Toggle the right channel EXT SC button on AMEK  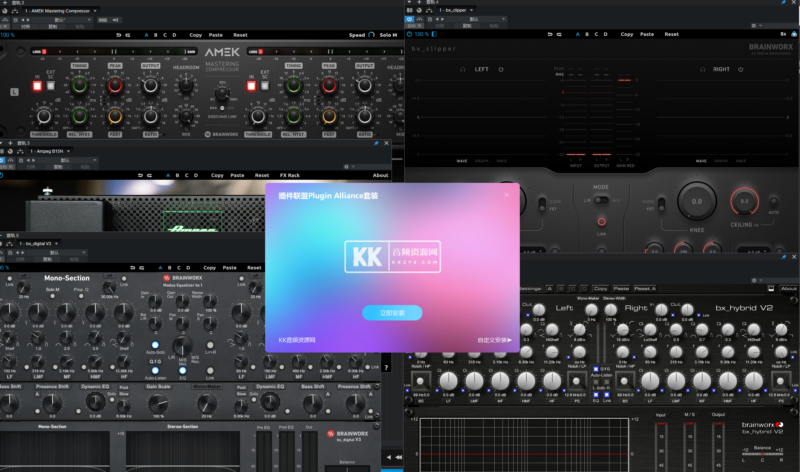264,86
